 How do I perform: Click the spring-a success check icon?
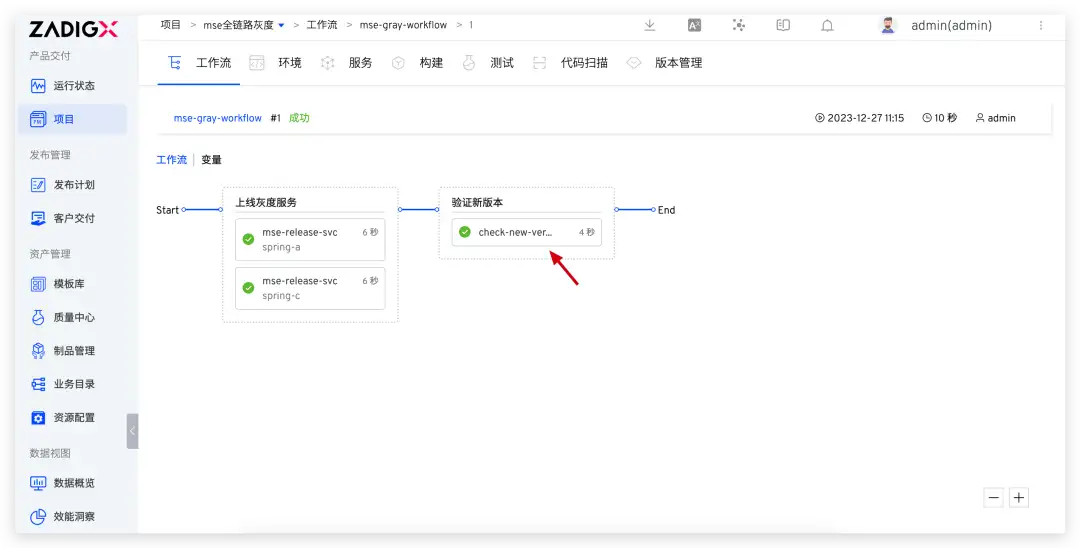249,239
